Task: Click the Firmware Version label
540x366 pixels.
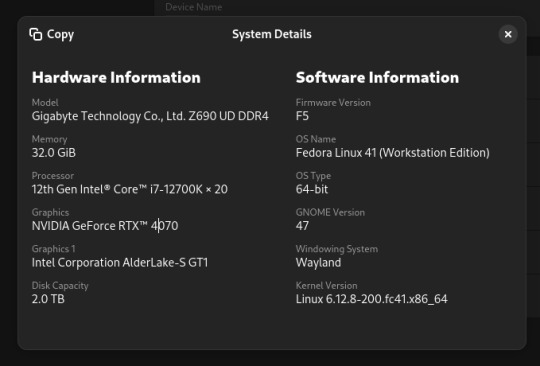Action: (x=333, y=103)
